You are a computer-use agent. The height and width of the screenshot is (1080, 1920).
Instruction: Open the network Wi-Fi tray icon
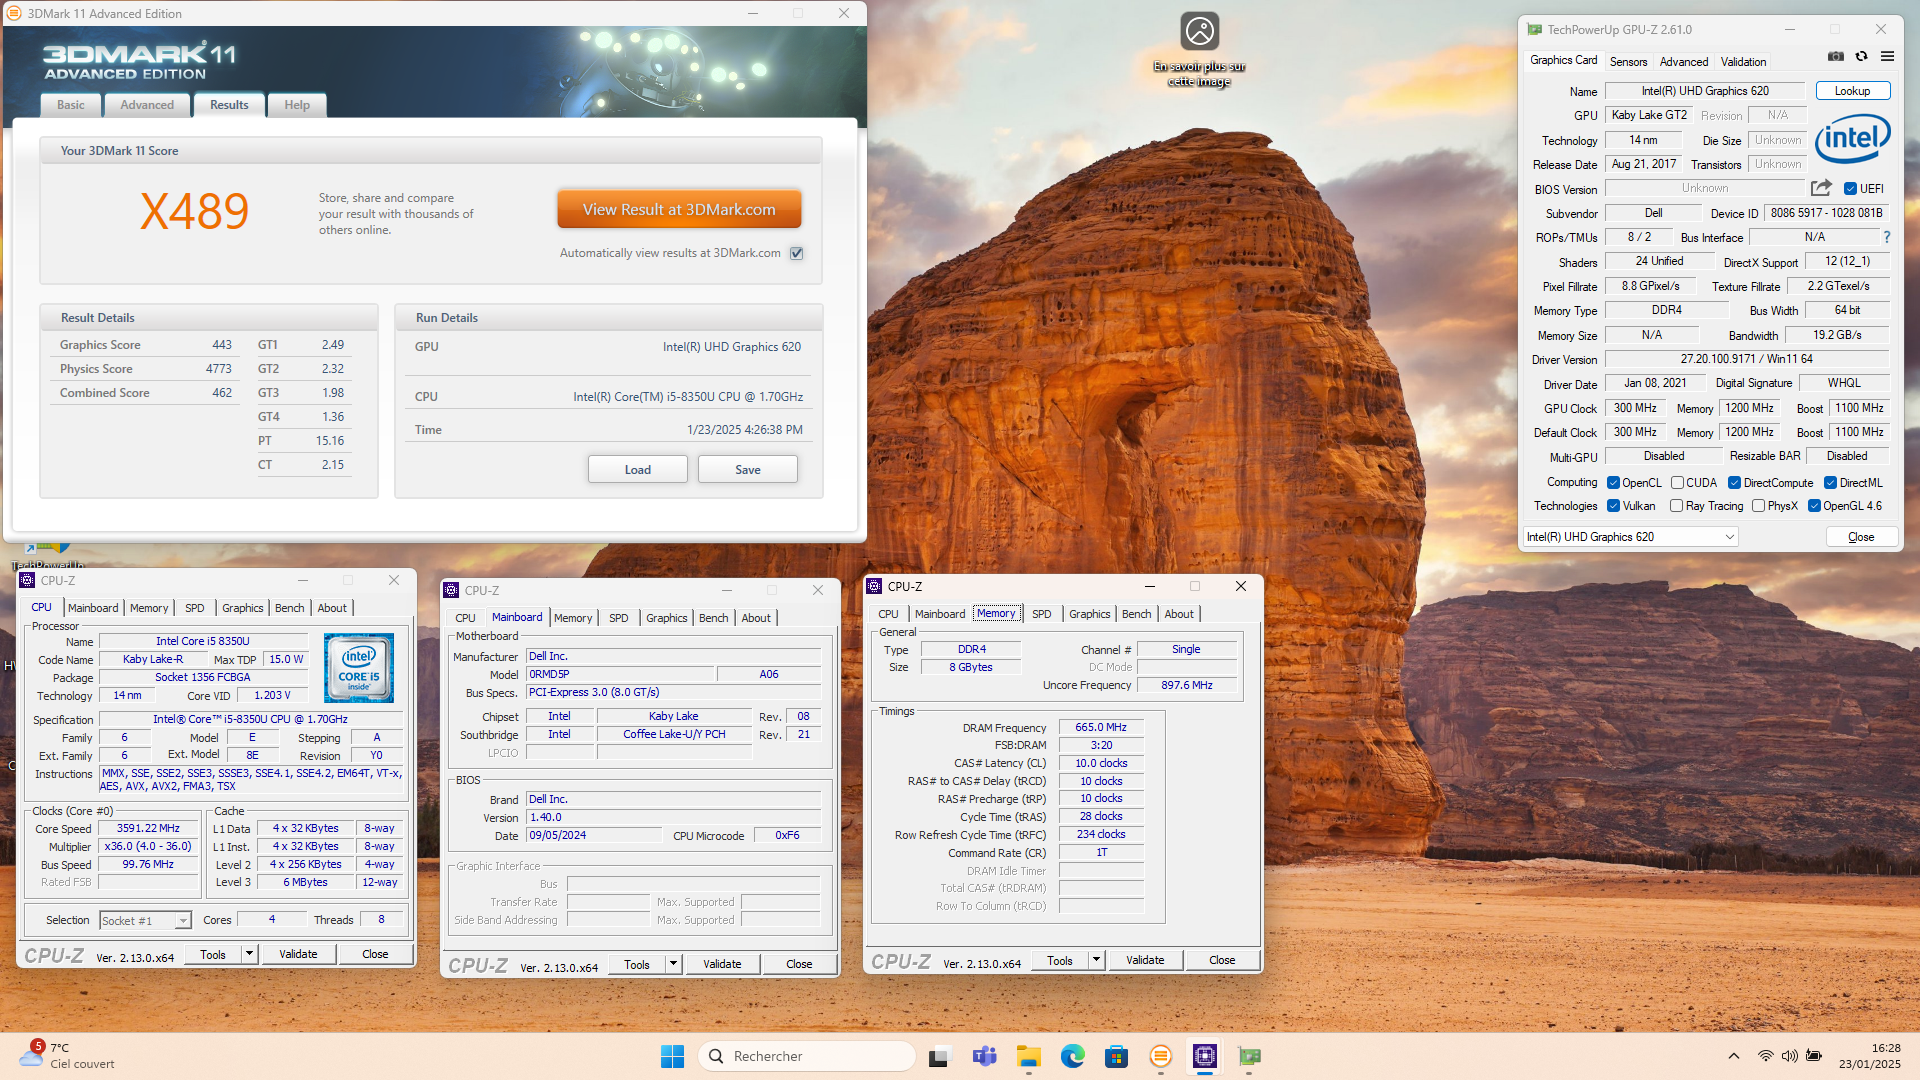point(1766,1056)
